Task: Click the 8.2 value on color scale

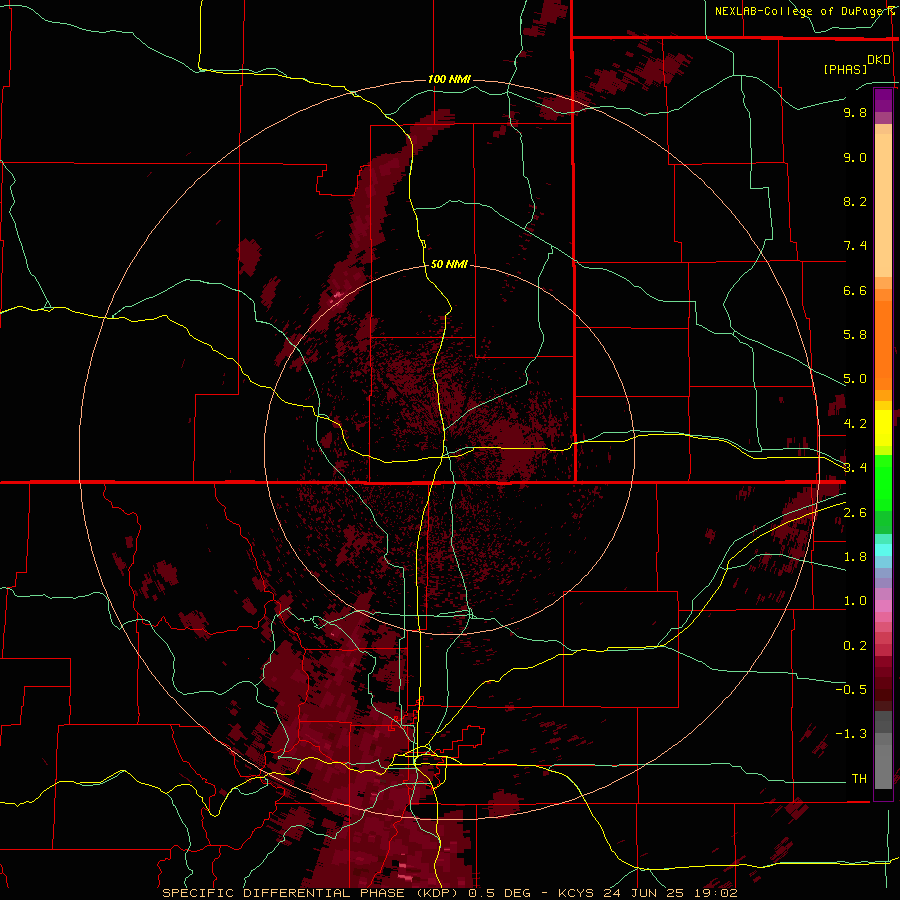Action: click(x=855, y=201)
